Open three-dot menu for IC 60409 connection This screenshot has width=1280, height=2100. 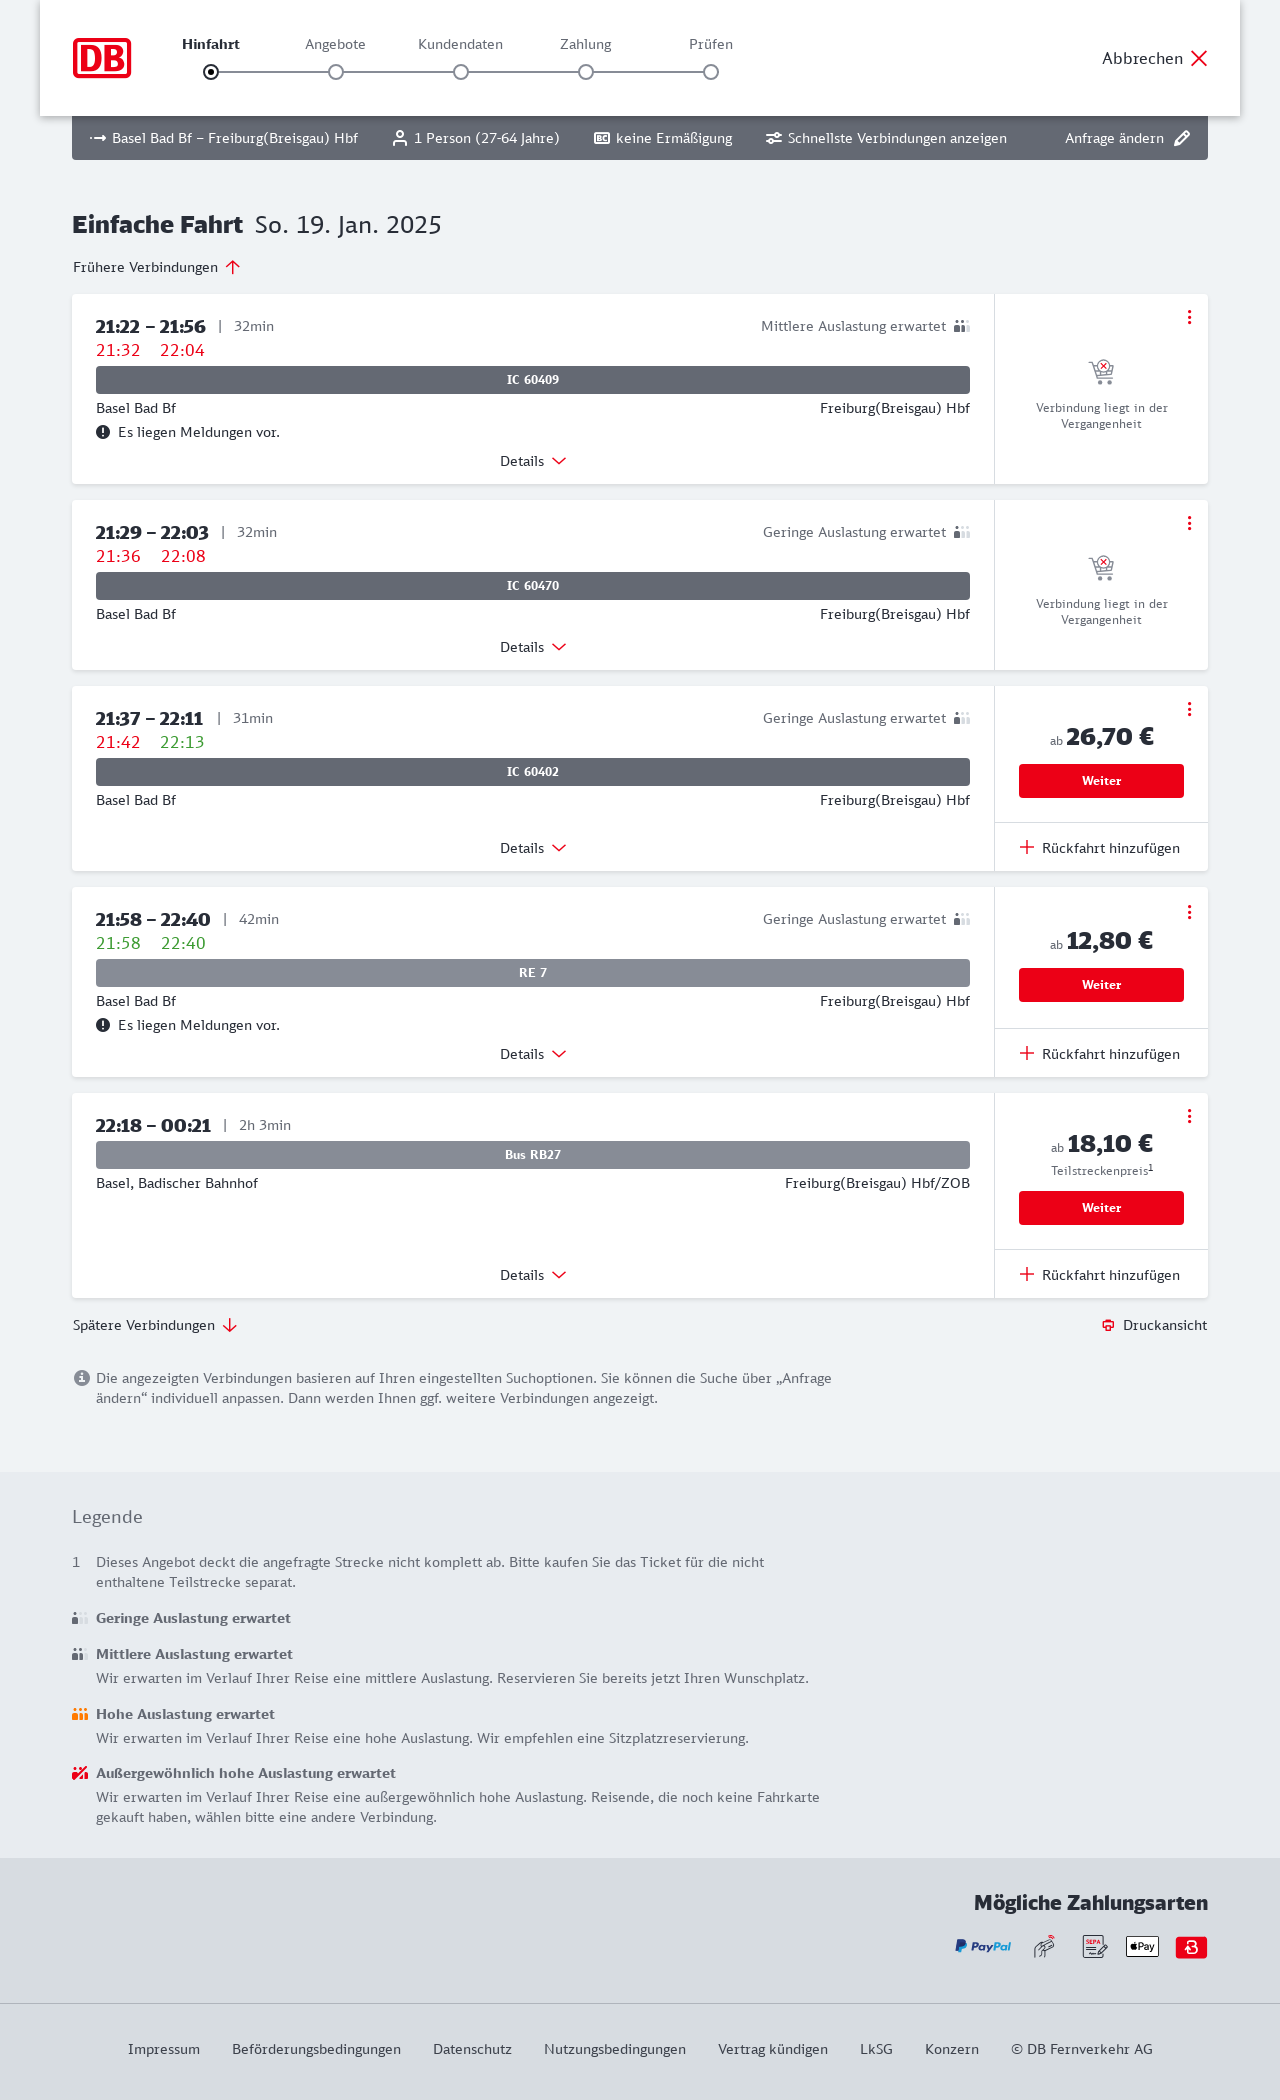1189,317
